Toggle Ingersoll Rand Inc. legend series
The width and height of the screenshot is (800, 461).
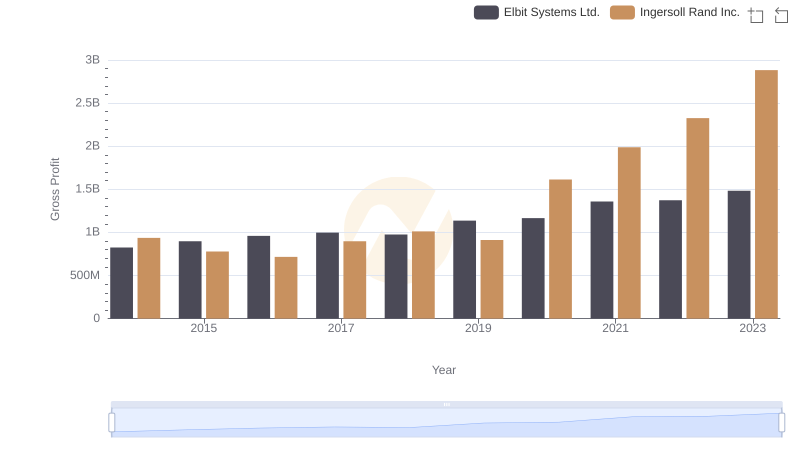coord(674,12)
